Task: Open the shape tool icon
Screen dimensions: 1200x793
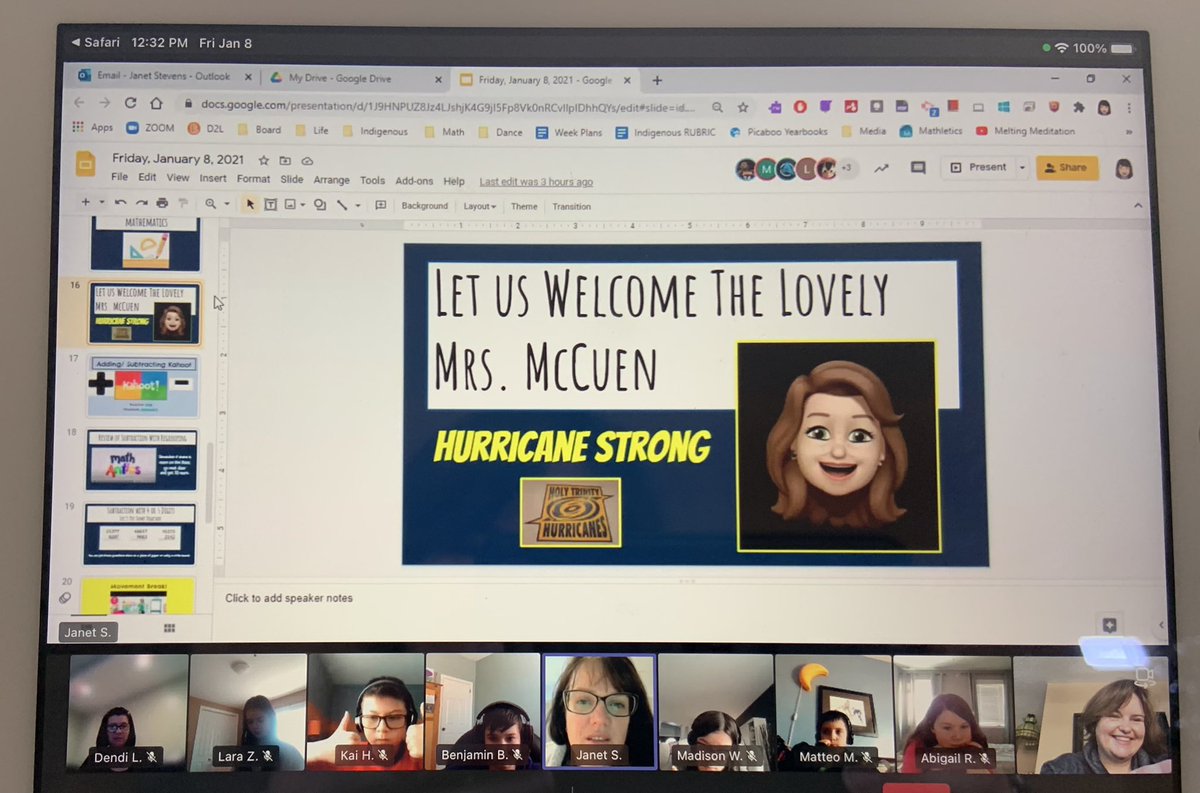Action: click(320, 205)
